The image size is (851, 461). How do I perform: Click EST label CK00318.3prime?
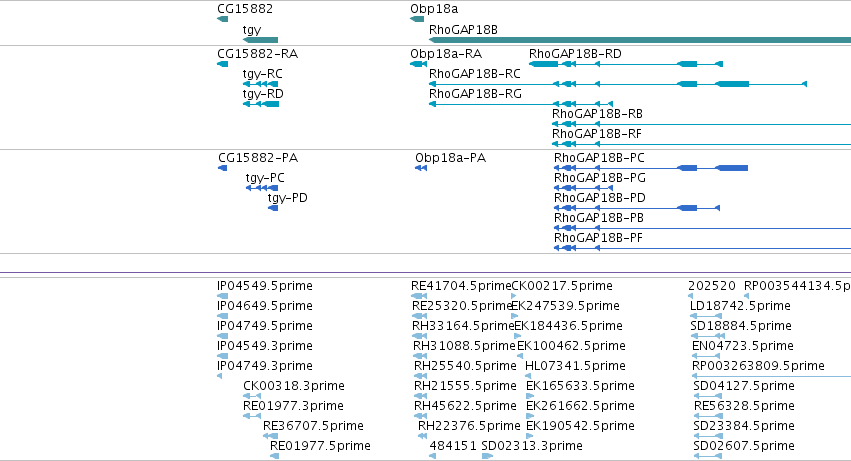click(294, 387)
